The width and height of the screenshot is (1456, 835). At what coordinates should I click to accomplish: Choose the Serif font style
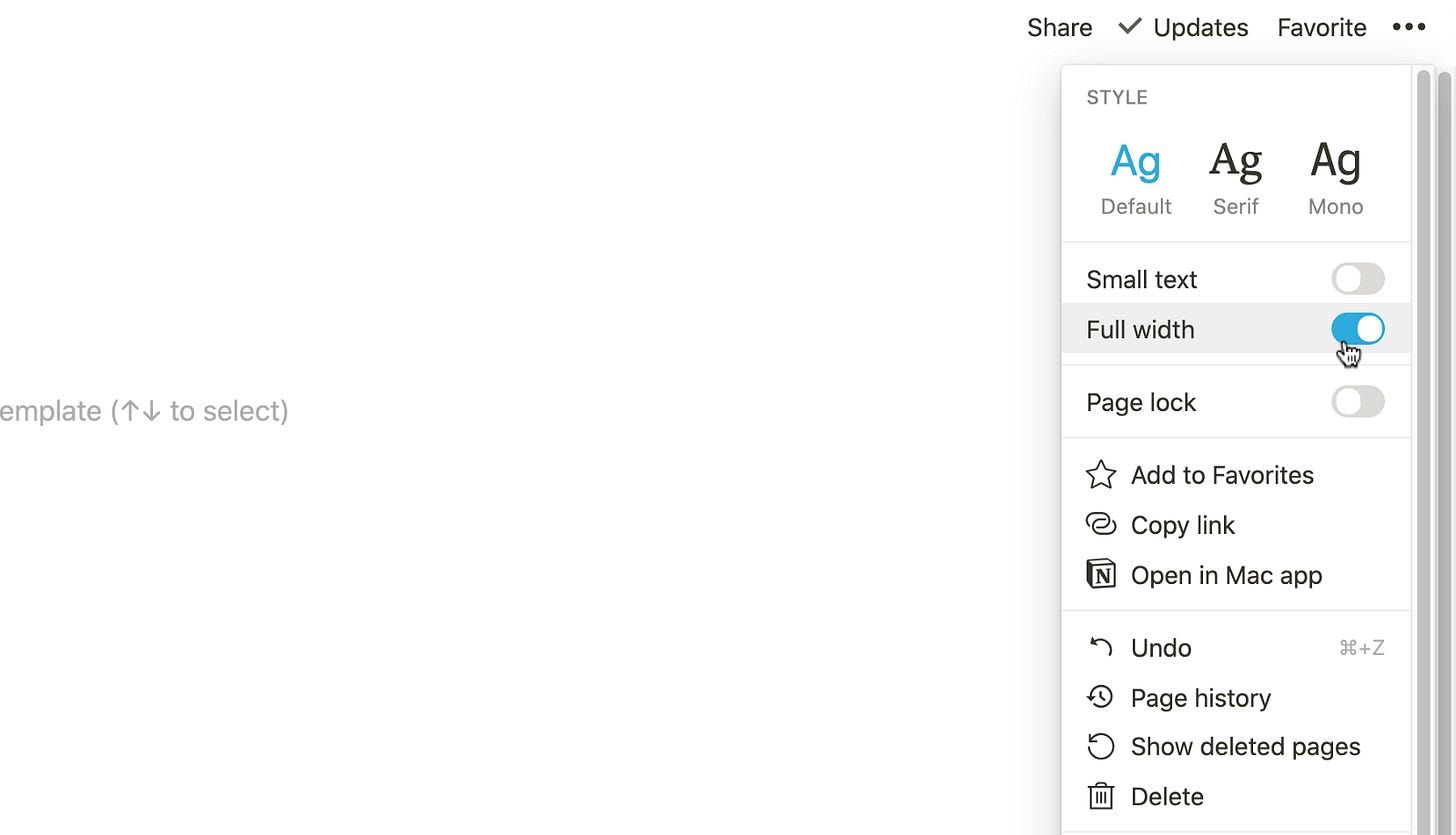(x=1236, y=178)
